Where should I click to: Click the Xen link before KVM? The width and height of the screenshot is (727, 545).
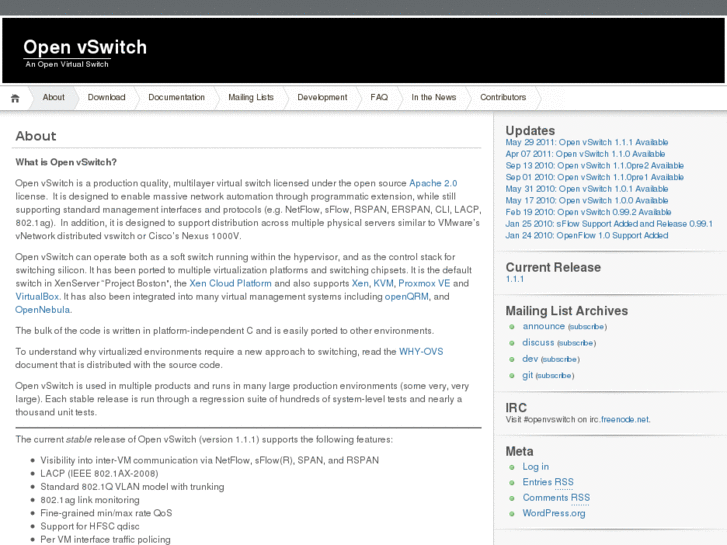(x=360, y=283)
